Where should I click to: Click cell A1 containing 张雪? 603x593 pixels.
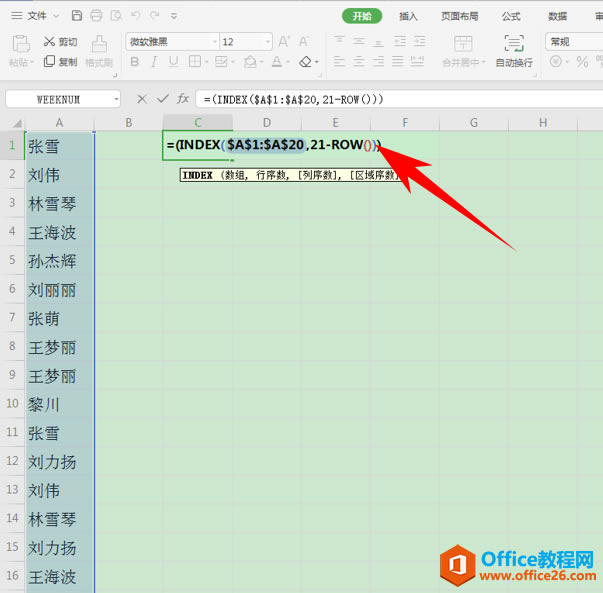coord(60,146)
